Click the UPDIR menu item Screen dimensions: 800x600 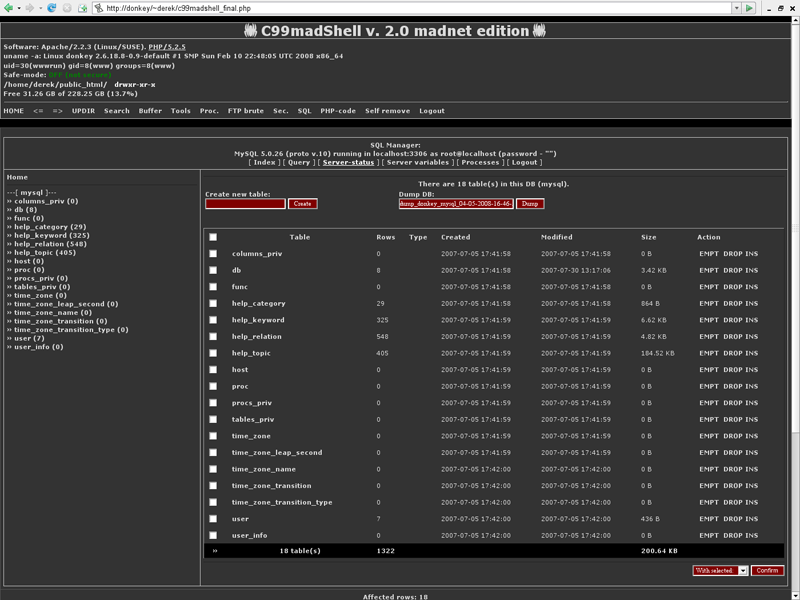point(83,111)
